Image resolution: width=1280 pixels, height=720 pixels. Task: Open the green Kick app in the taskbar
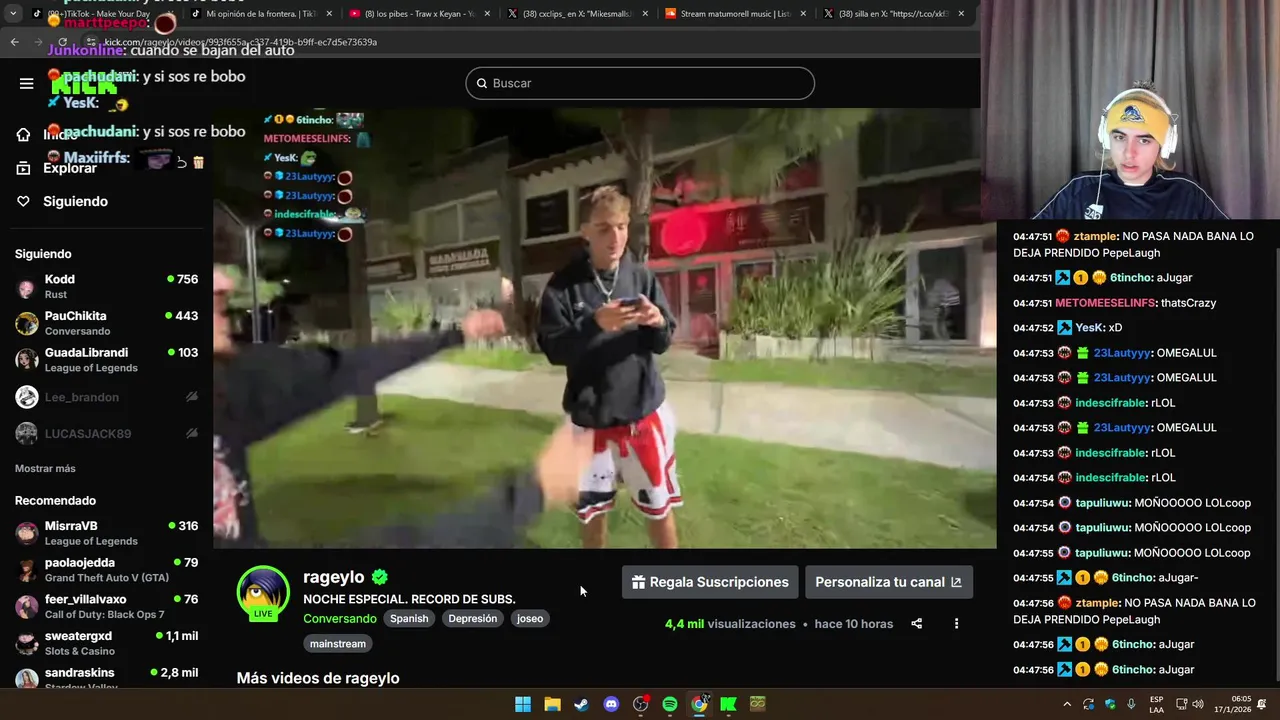click(728, 704)
